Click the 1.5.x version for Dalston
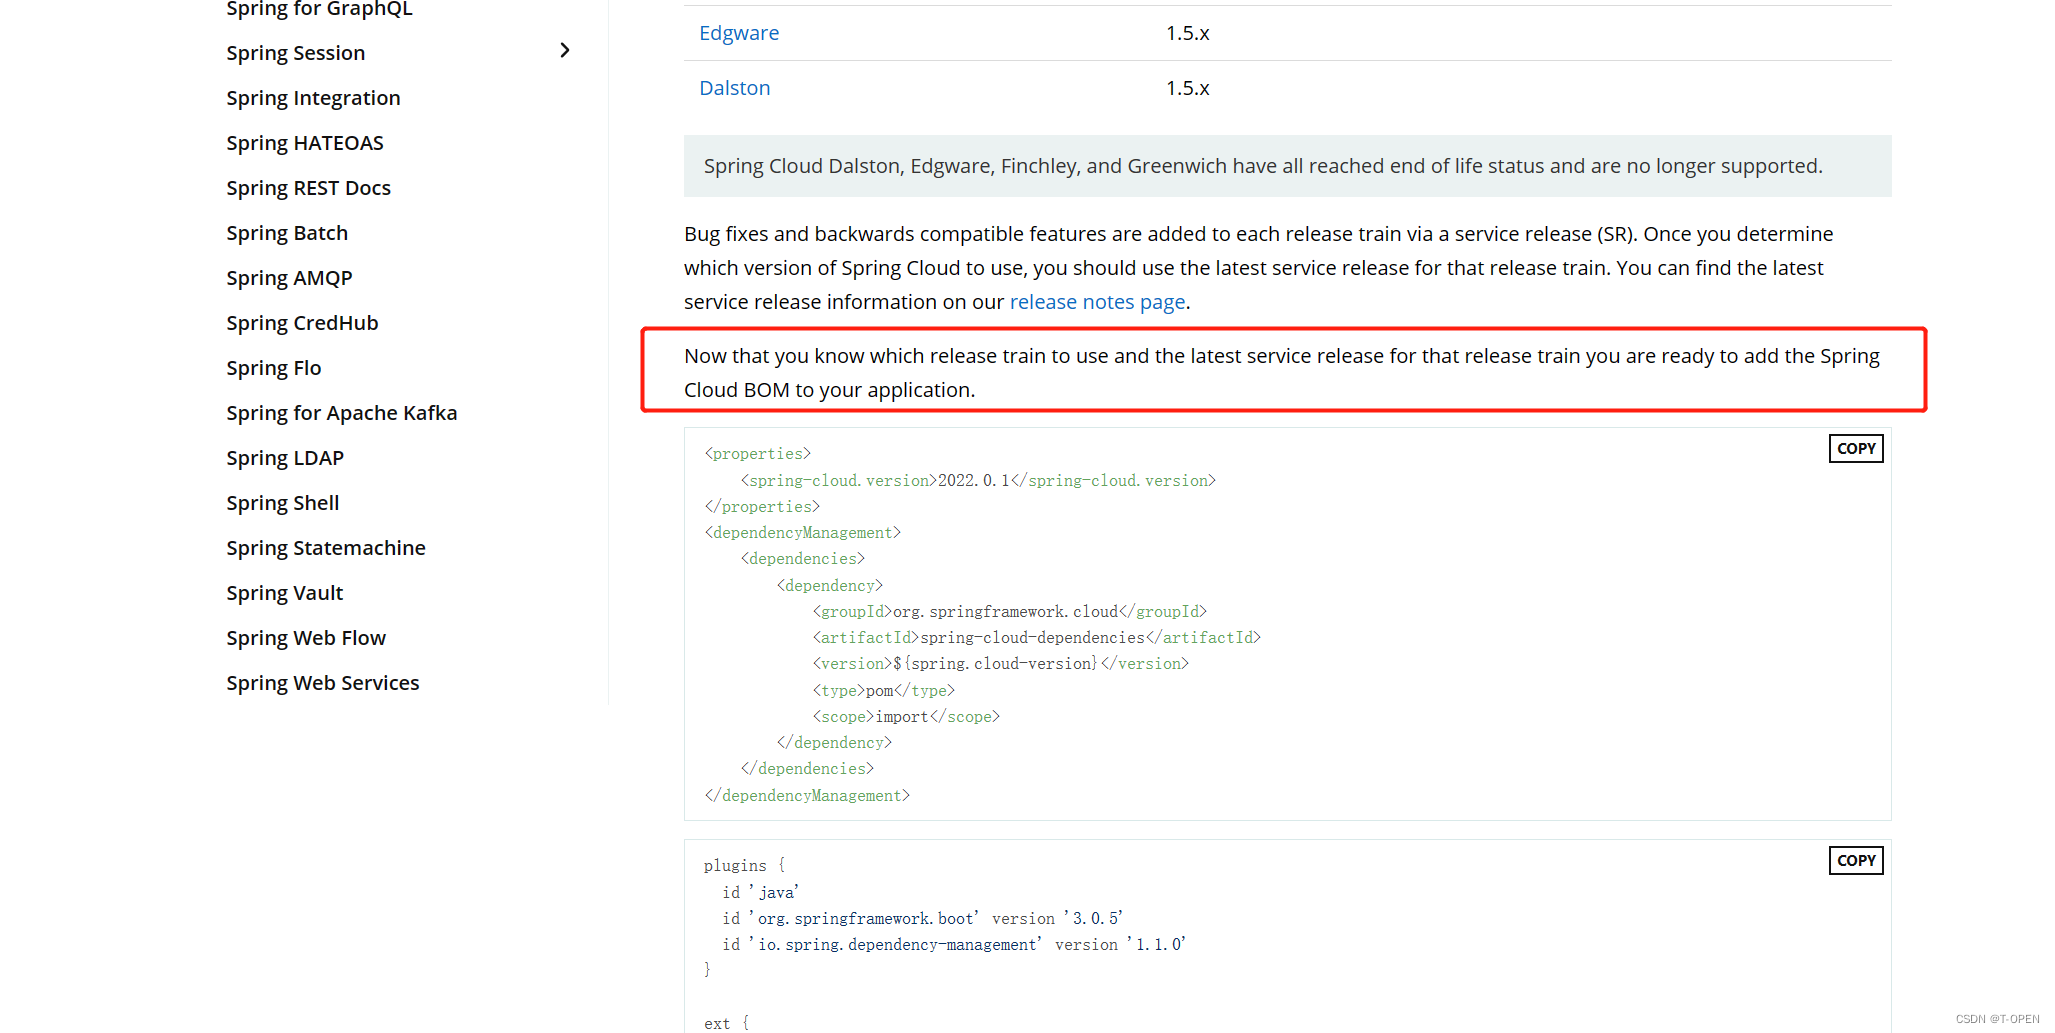The height and width of the screenshot is (1033, 2055). tap(1188, 88)
